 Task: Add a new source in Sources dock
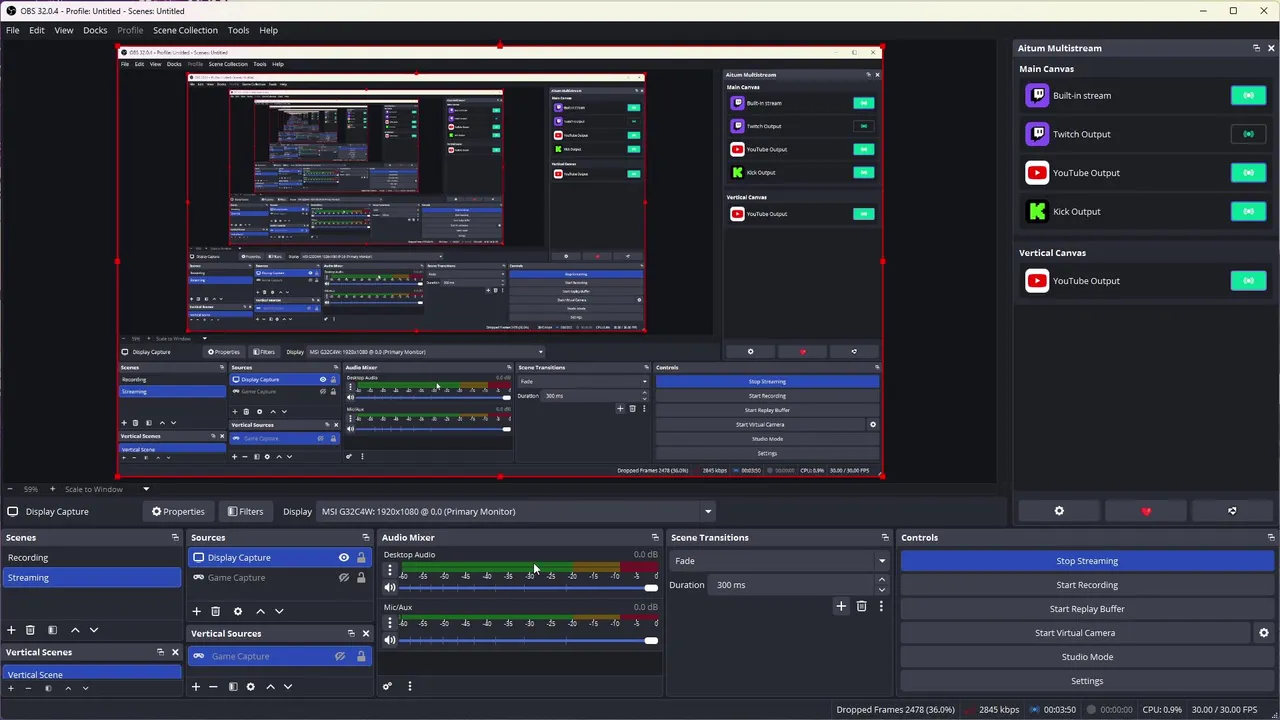tap(196, 611)
